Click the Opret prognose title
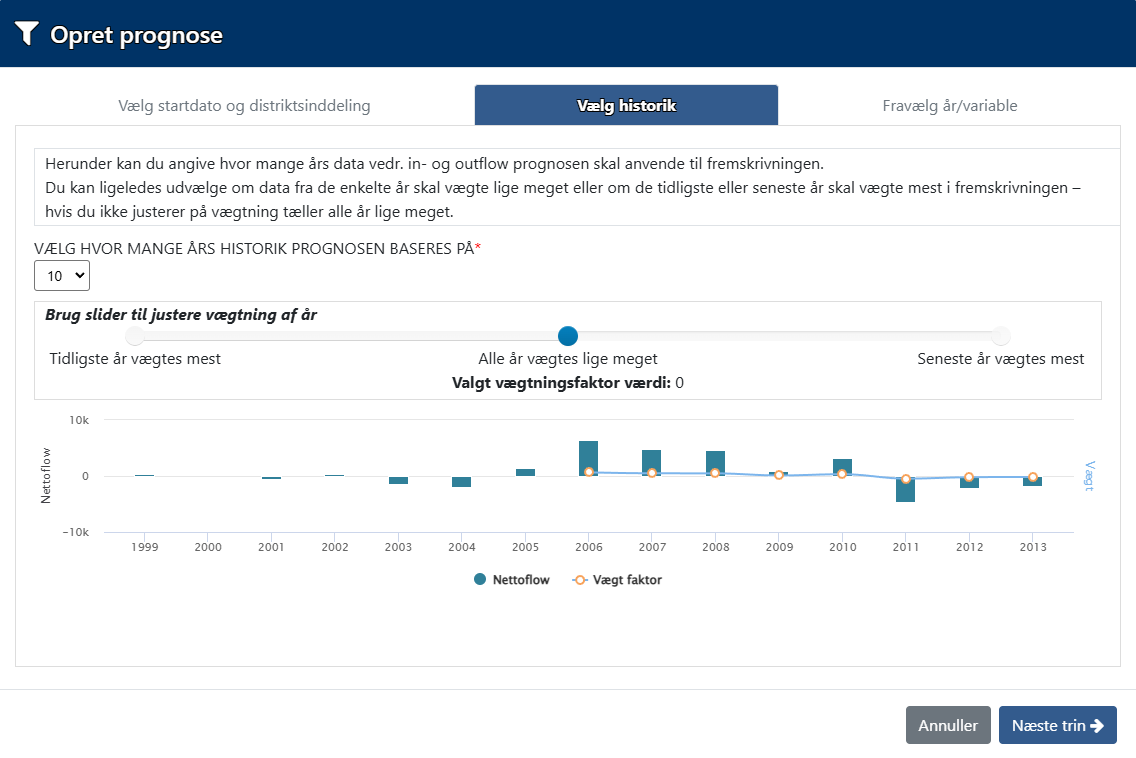This screenshot has height=758, width=1136. [x=136, y=35]
